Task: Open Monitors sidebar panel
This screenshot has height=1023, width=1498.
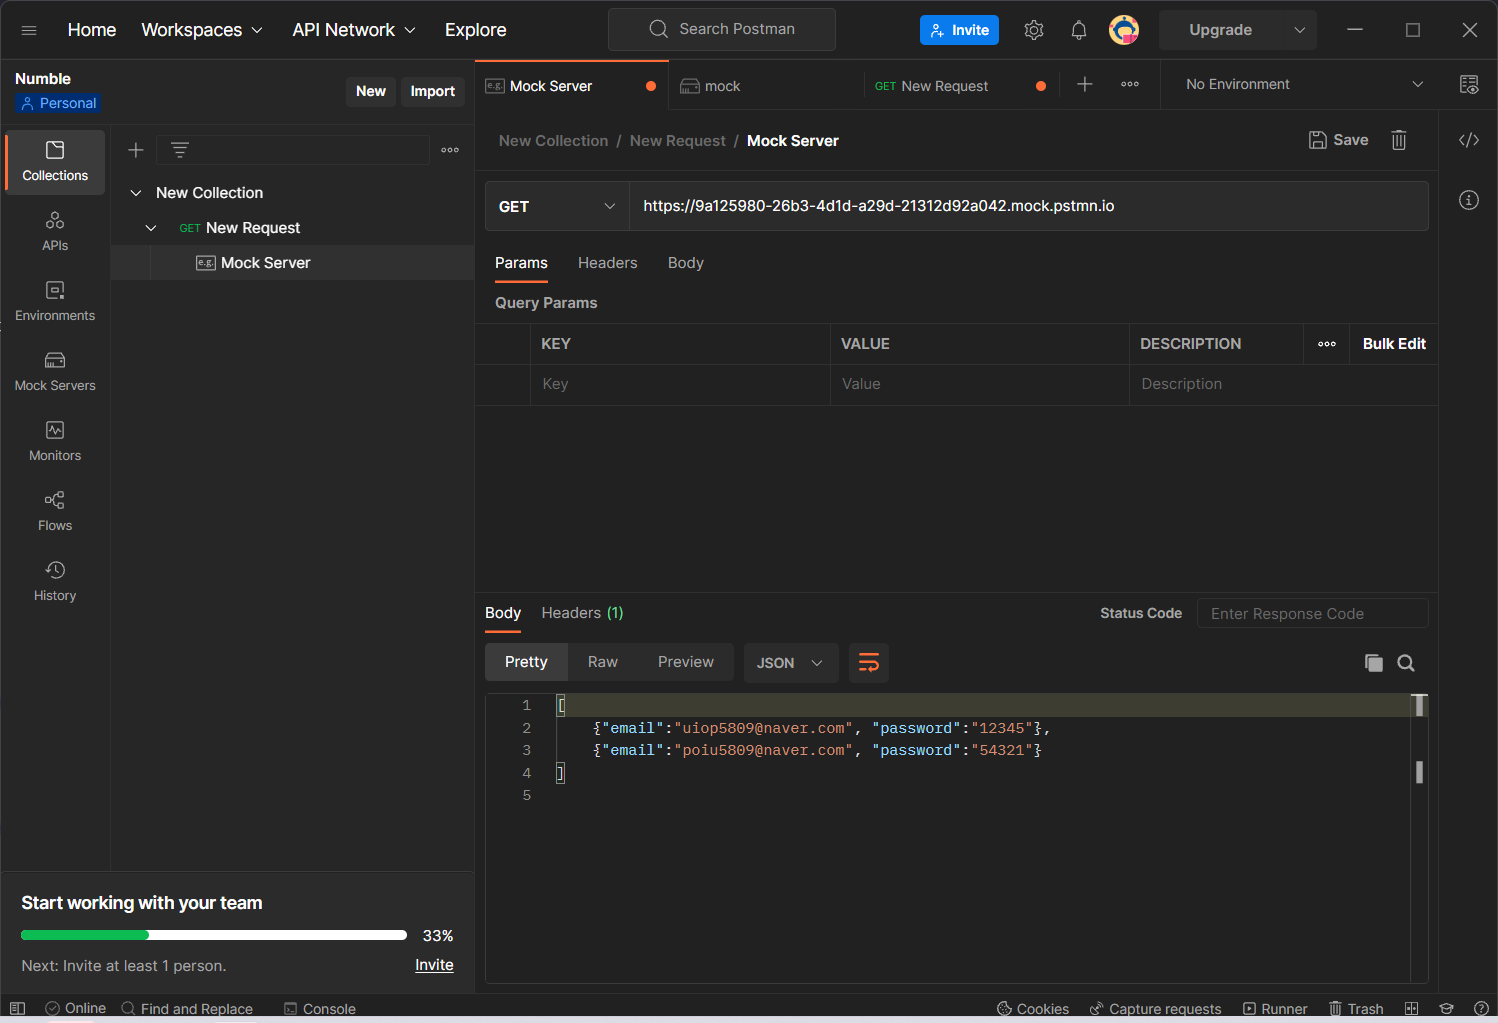Action: pos(55,441)
